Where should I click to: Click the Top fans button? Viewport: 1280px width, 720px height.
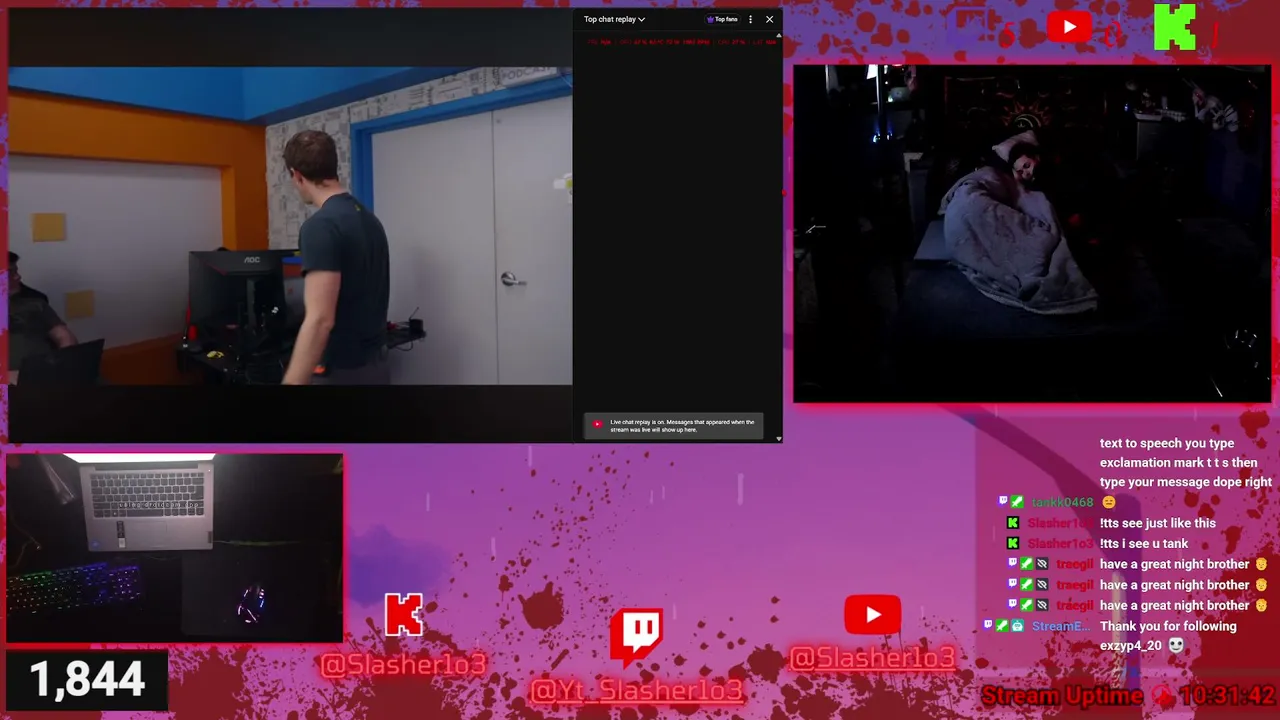[x=722, y=19]
